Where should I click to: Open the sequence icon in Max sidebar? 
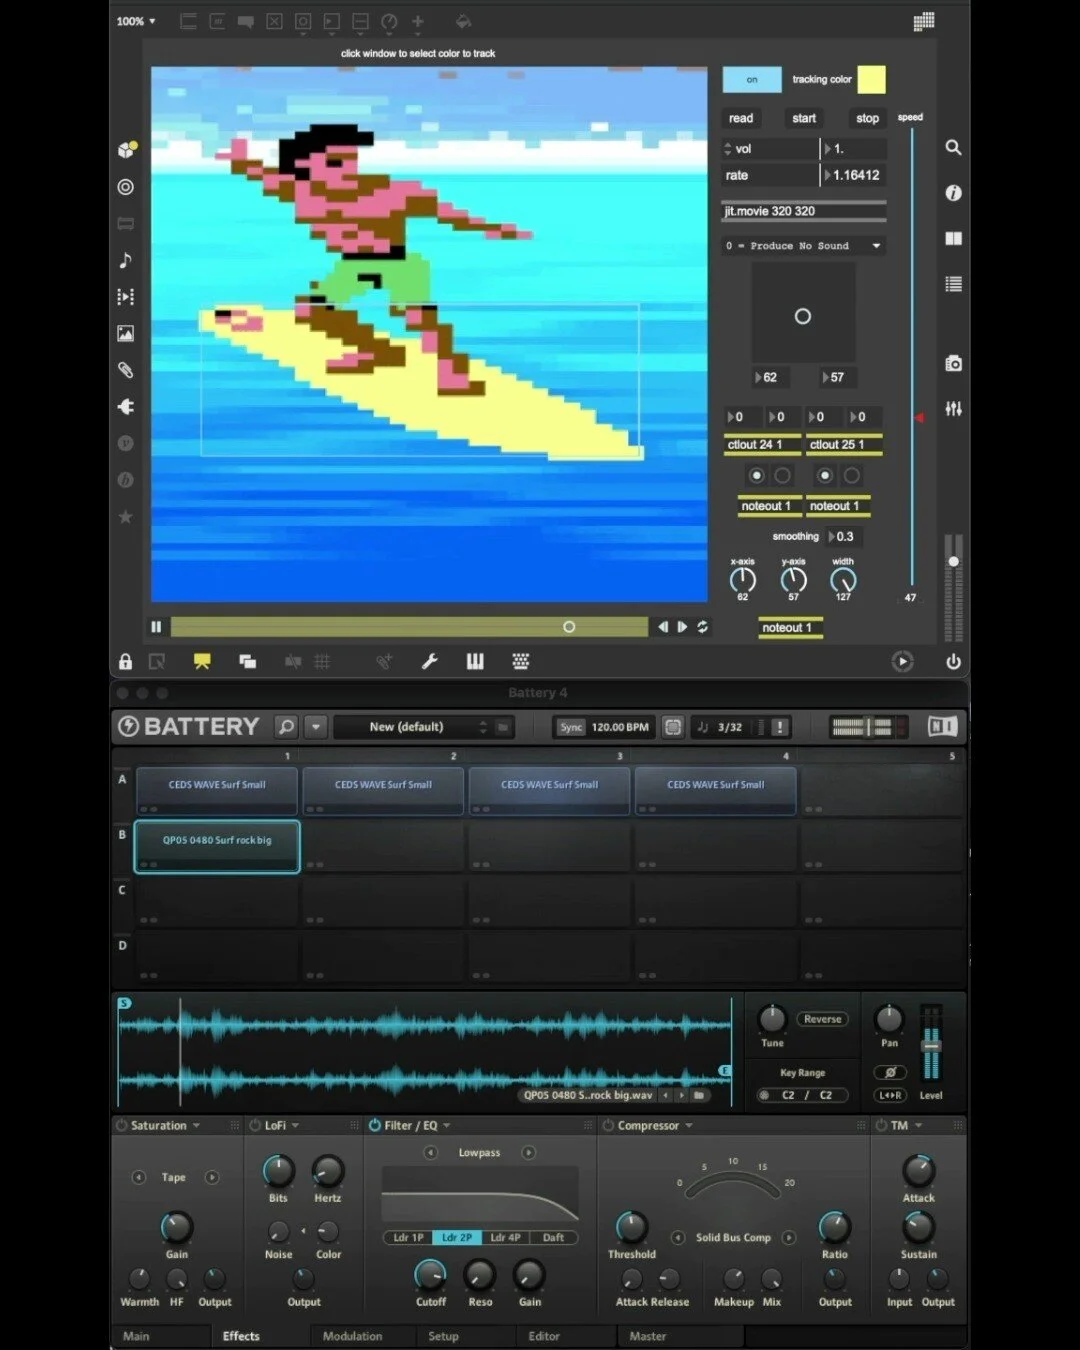tap(125, 297)
